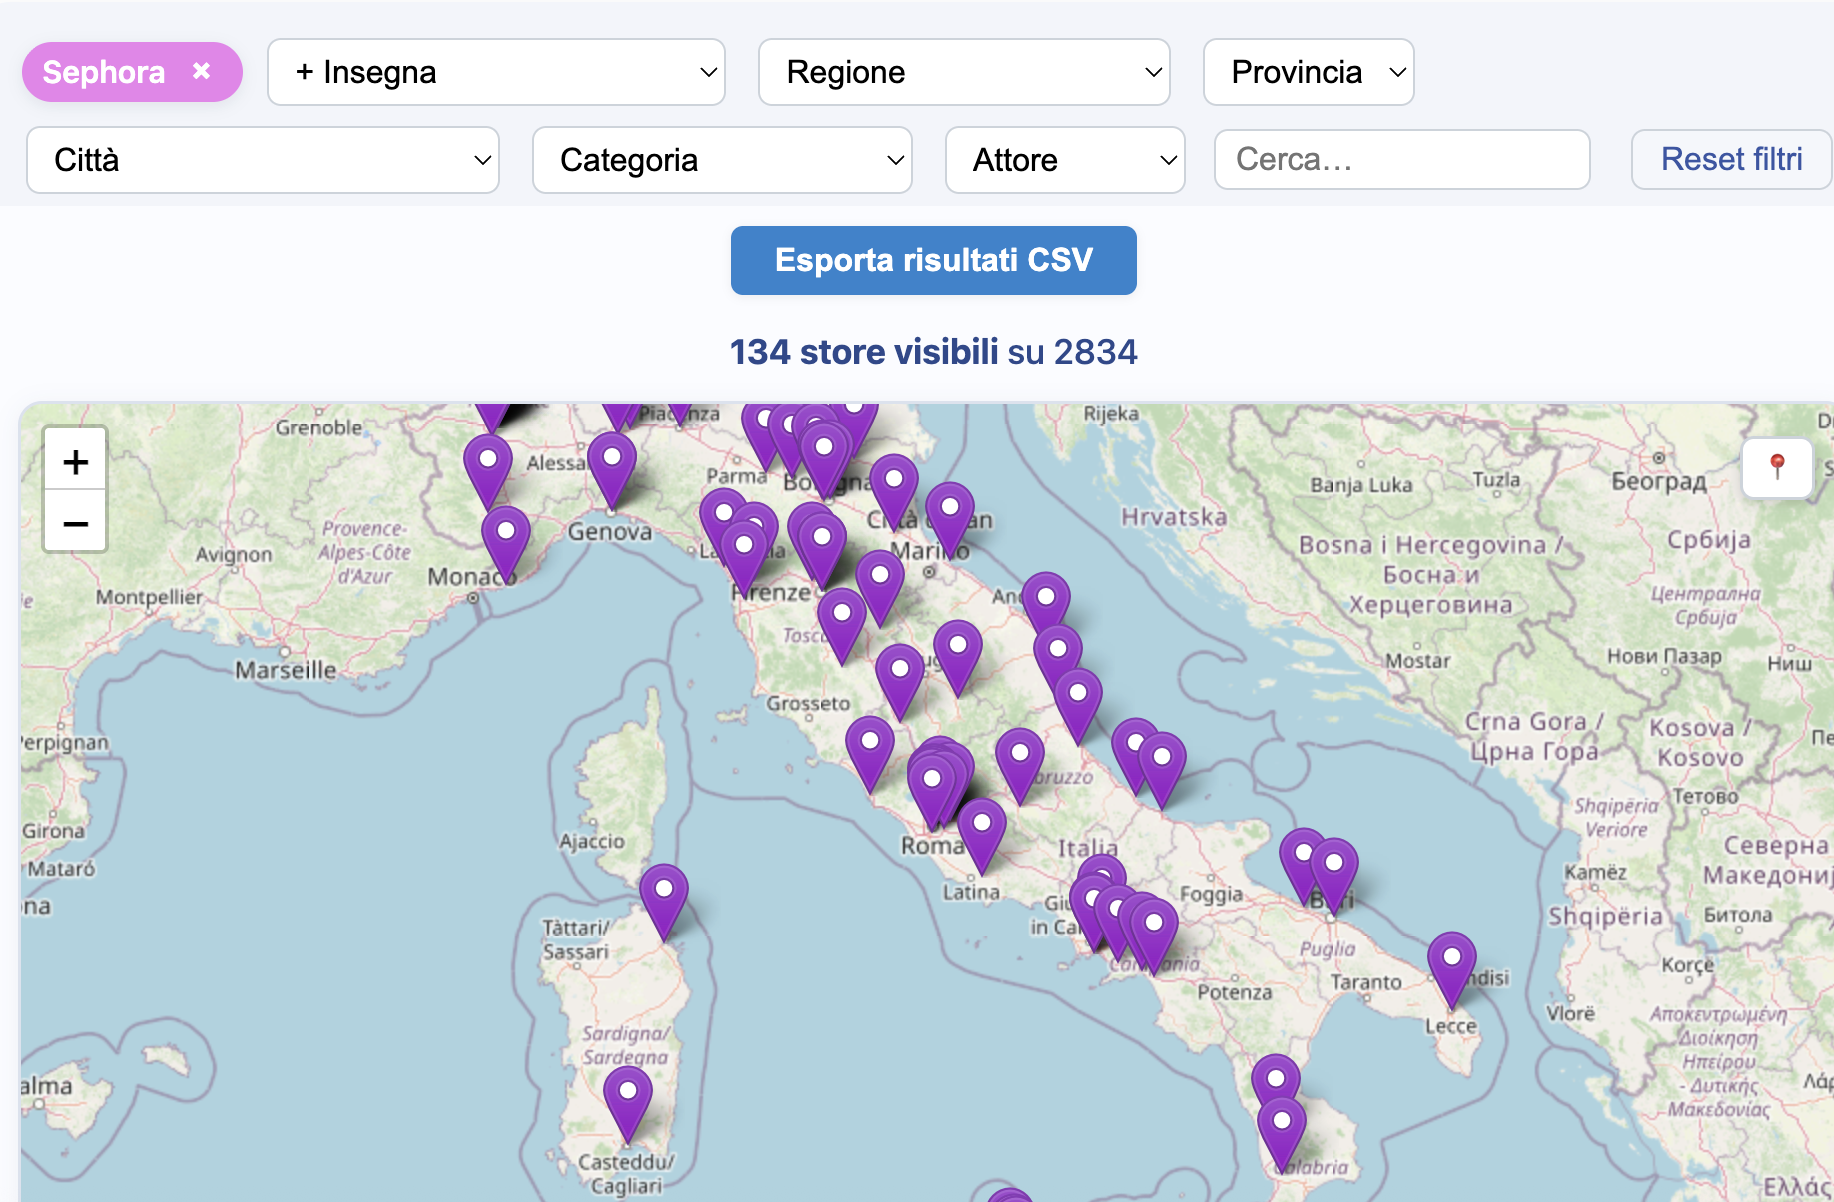The height and width of the screenshot is (1202, 1834).
Task: Open the Regione dropdown
Action: coord(963,71)
